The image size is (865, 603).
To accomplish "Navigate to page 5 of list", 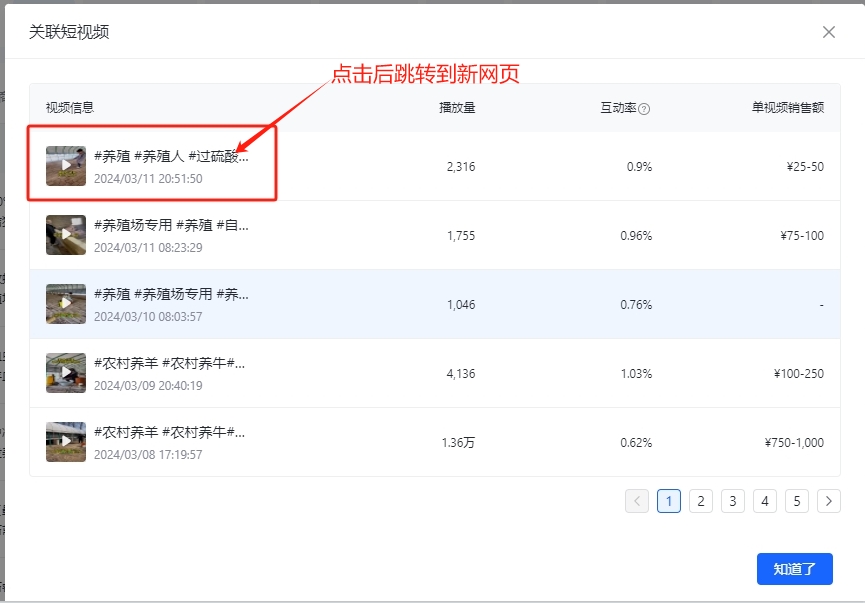I will 797,501.
